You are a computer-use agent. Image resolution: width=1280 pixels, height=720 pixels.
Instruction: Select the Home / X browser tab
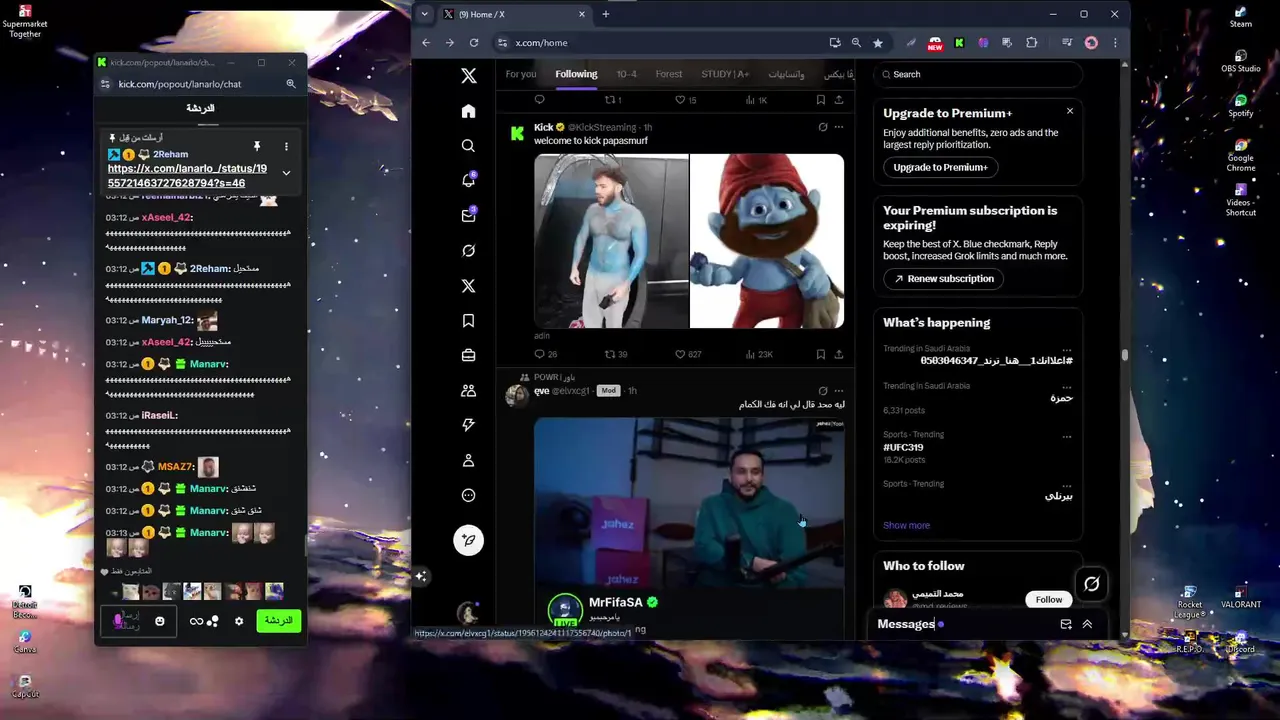click(515, 14)
